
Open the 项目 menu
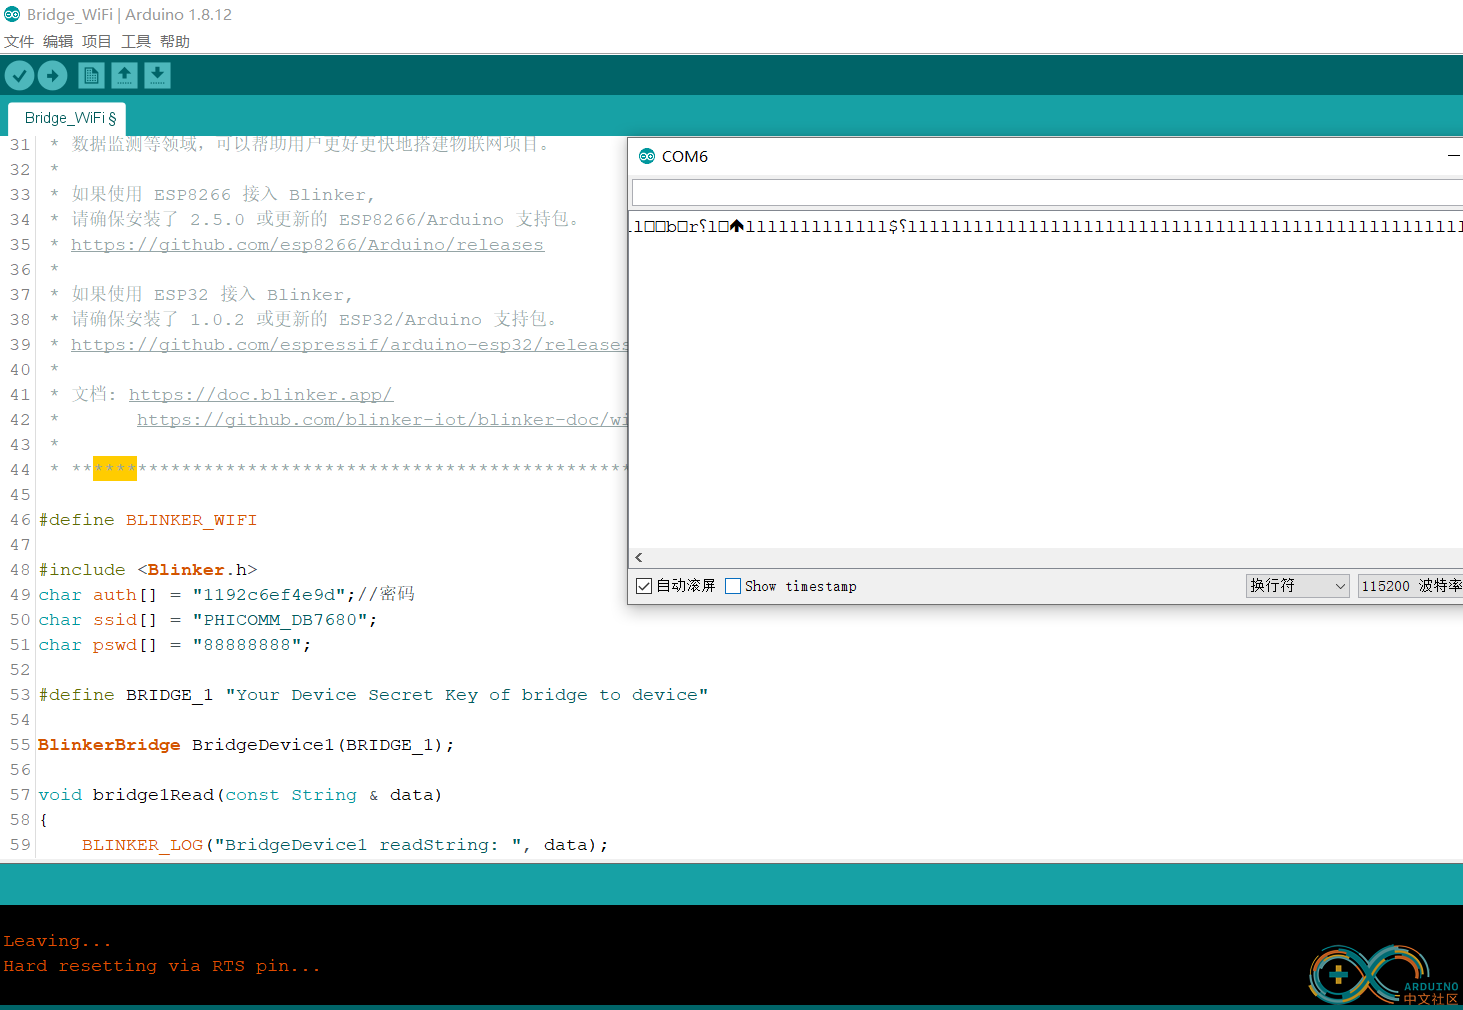(x=97, y=41)
